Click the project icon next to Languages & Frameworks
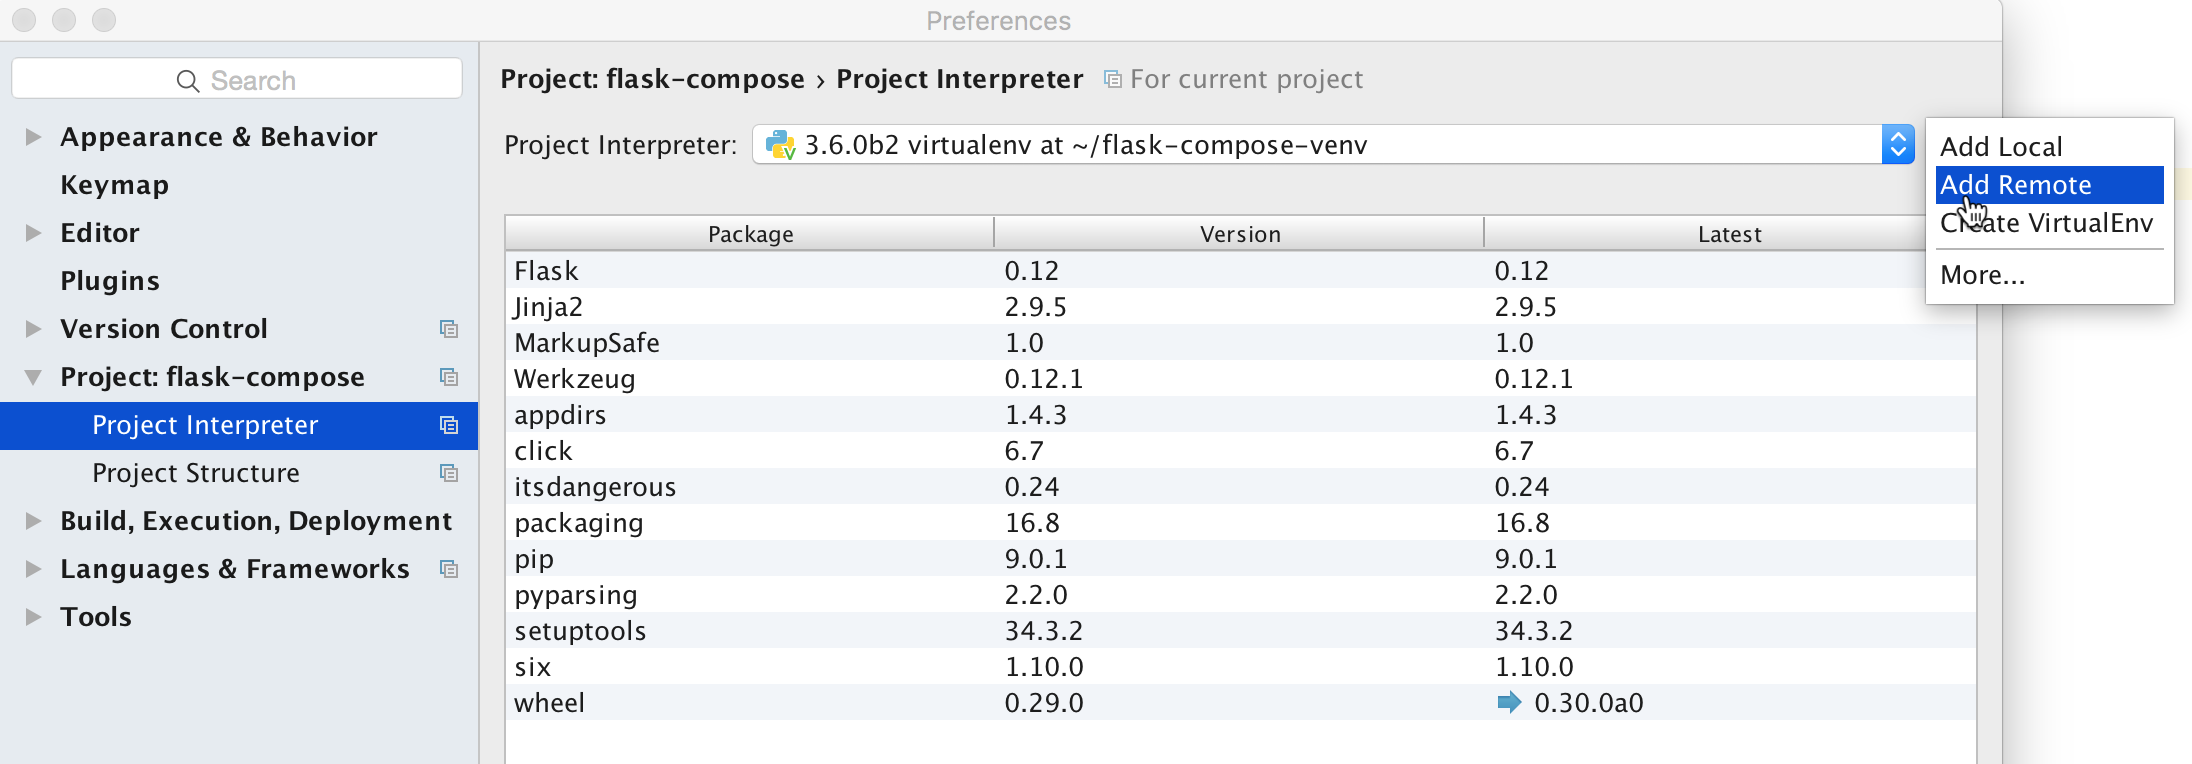 (x=449, y=569)
